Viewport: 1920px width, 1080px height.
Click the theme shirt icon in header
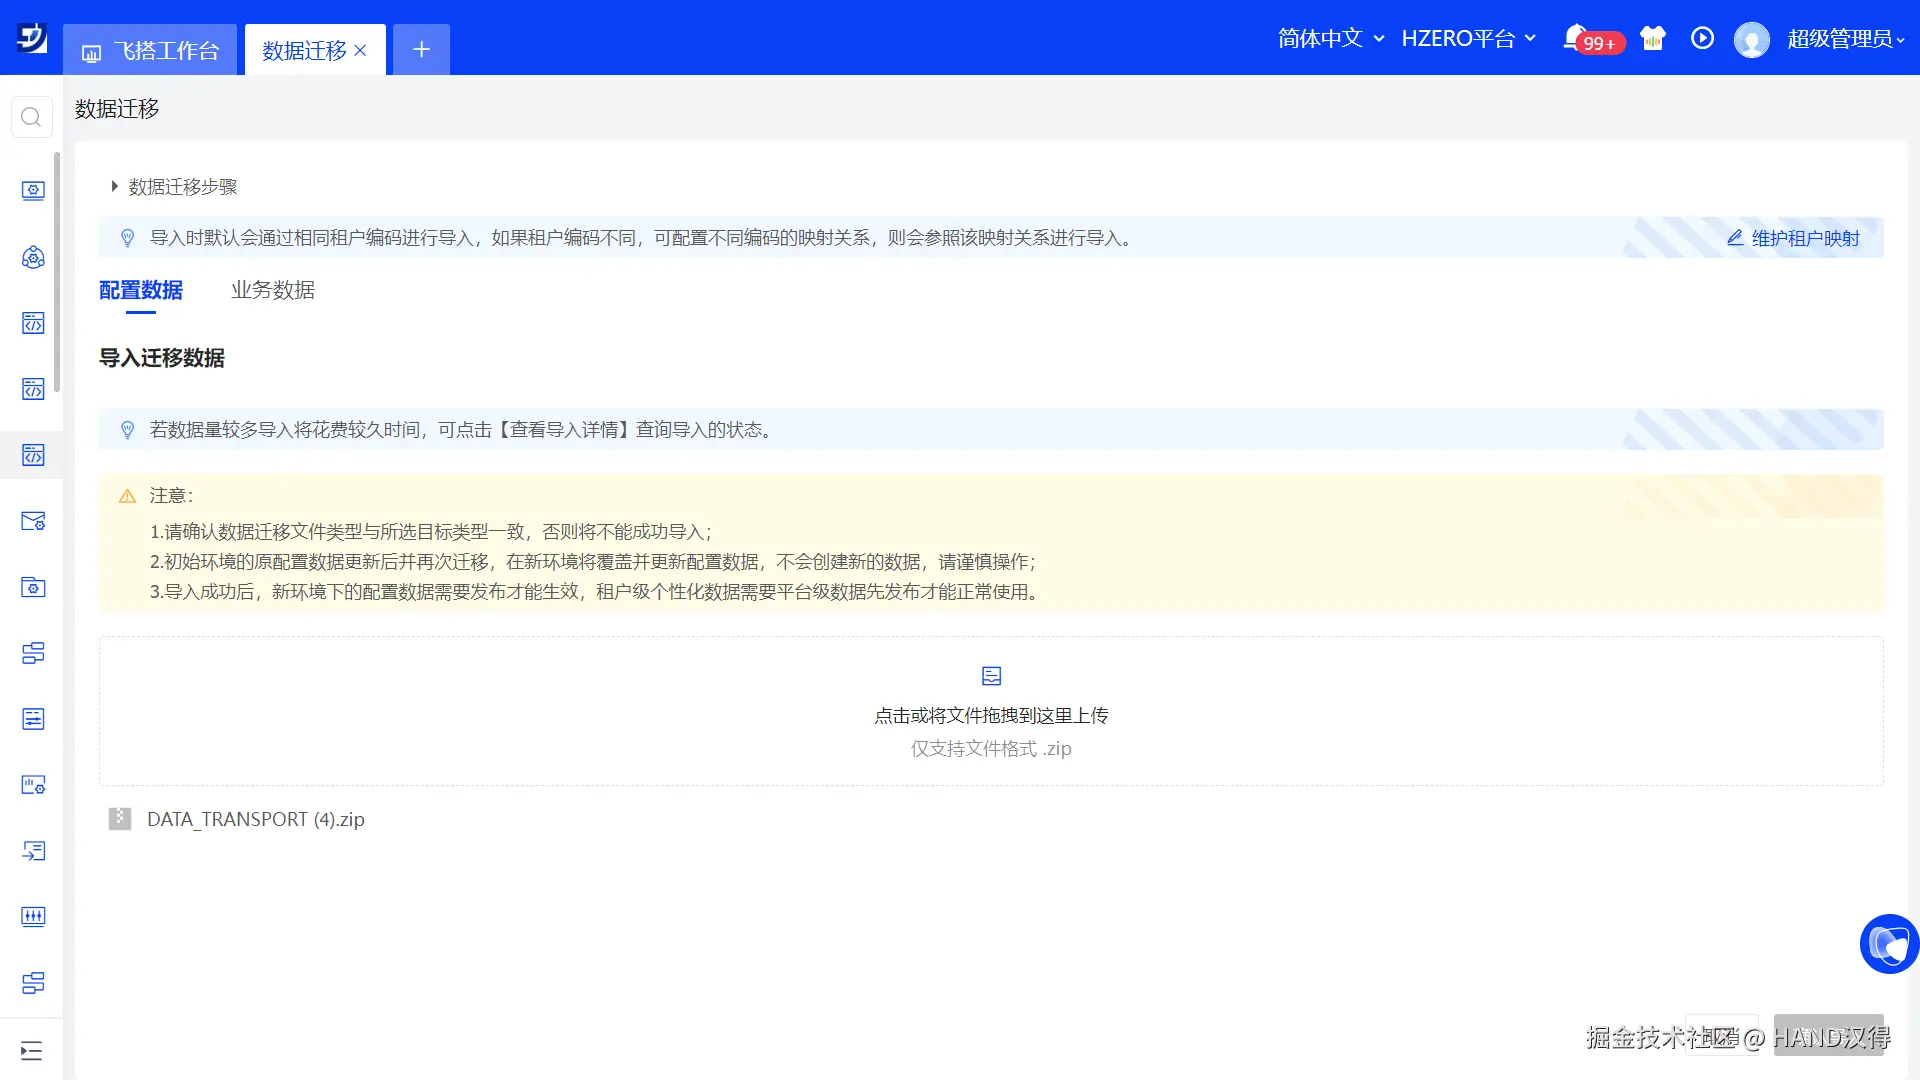click(x=1653, y=38)
